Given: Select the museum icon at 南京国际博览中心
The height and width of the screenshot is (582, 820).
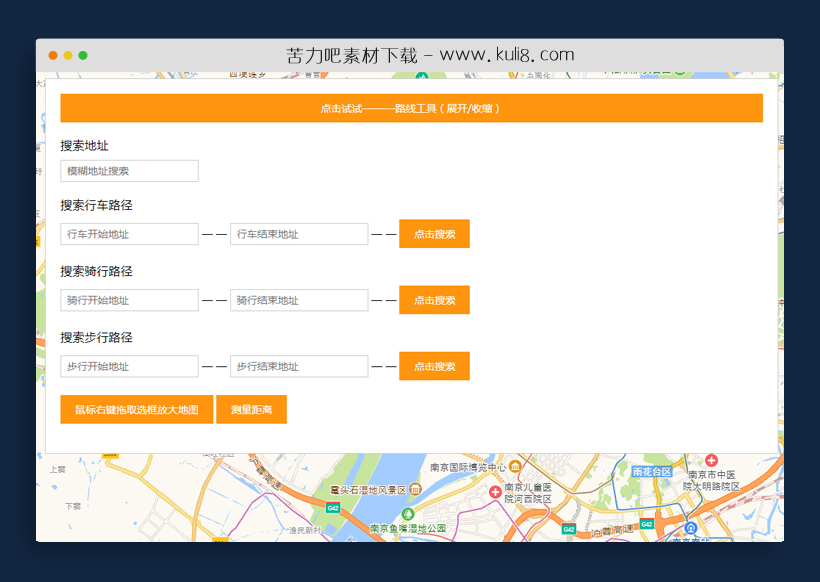Looking at the screenshot, I should click(x=515, y=465).
